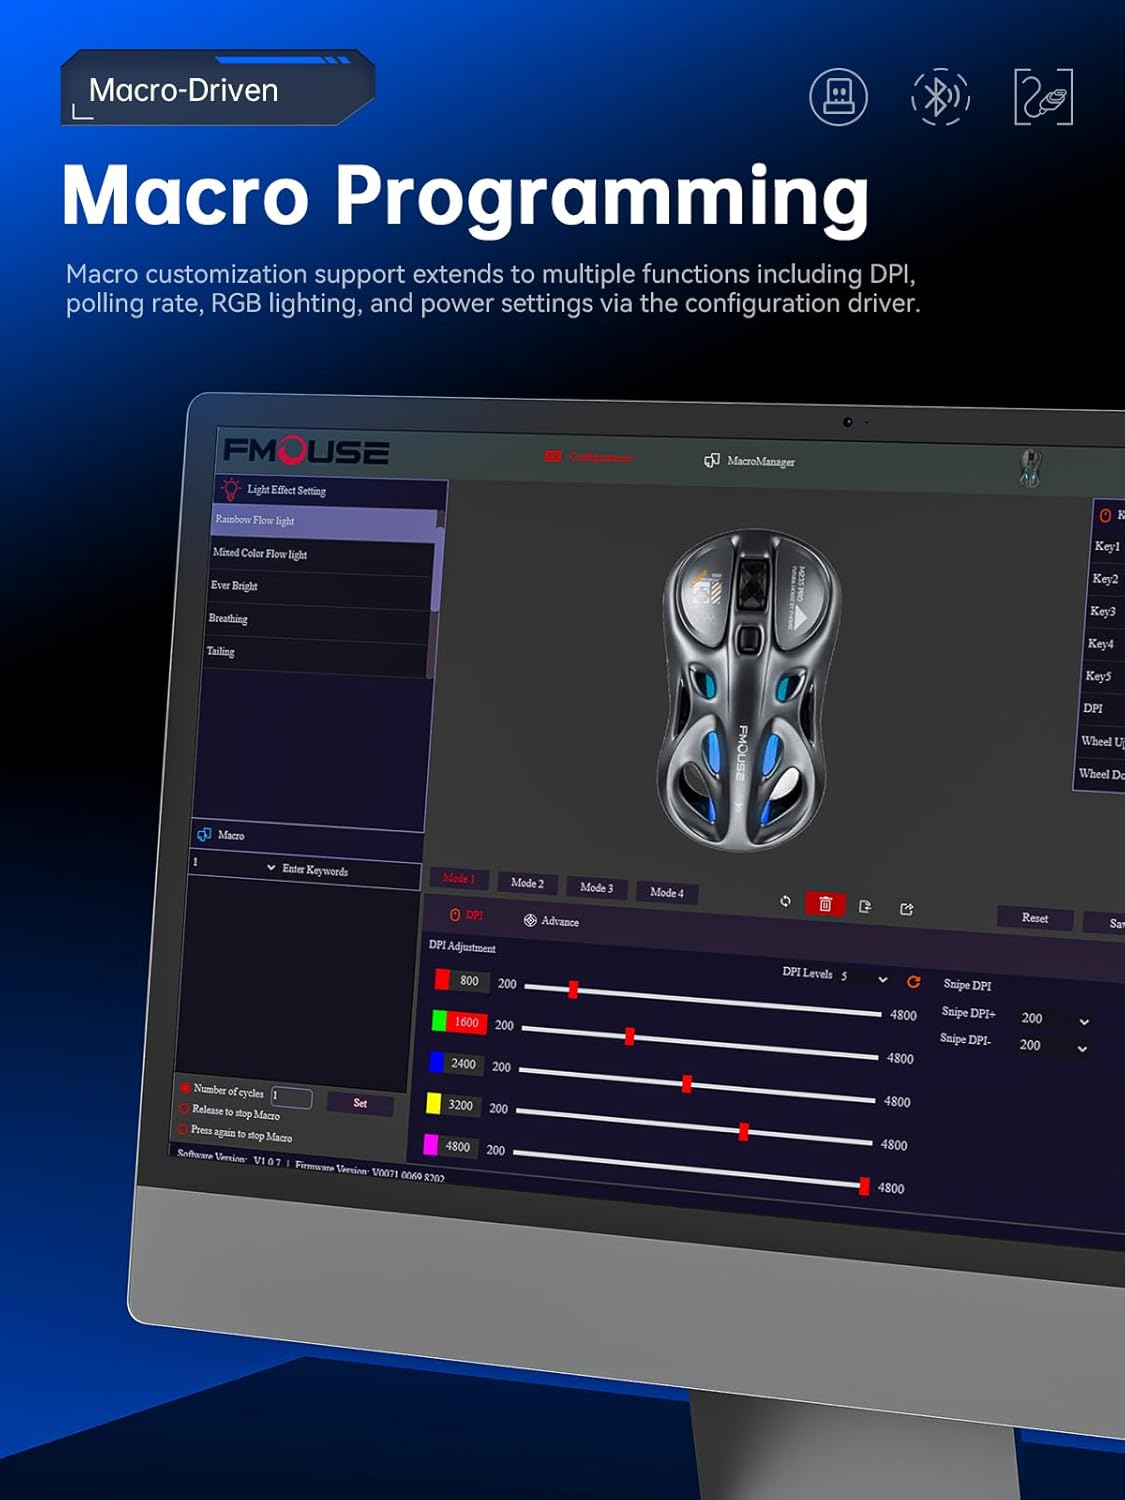Open the macro Enter Keywords dropdown
This screenshot has height=1500, width=1125.
[x=271, y=867]
